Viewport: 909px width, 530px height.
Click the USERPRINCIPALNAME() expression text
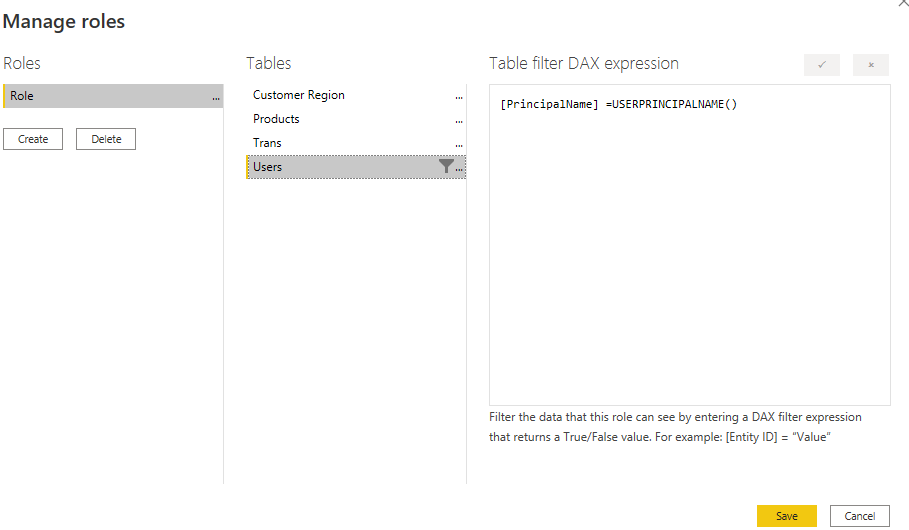[x=675, y=104]
